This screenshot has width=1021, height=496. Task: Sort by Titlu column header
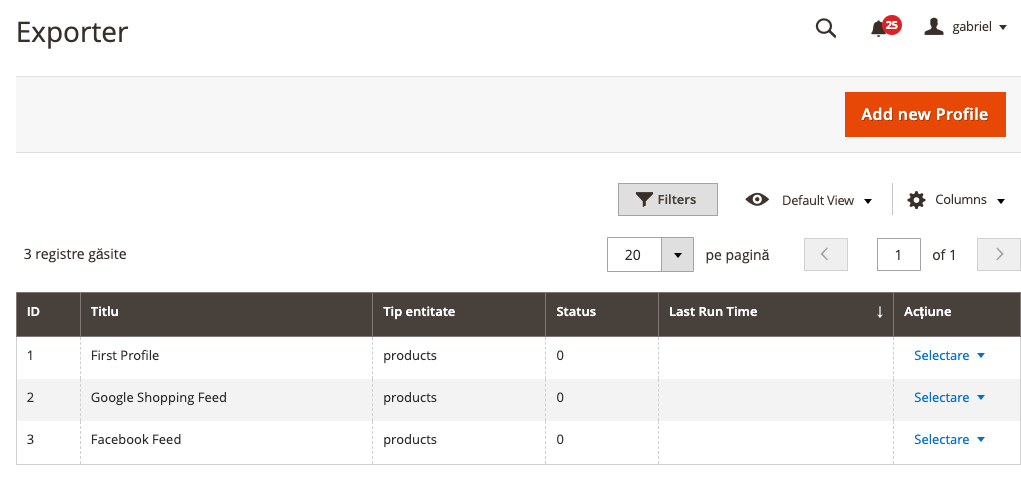pos(227,312)
